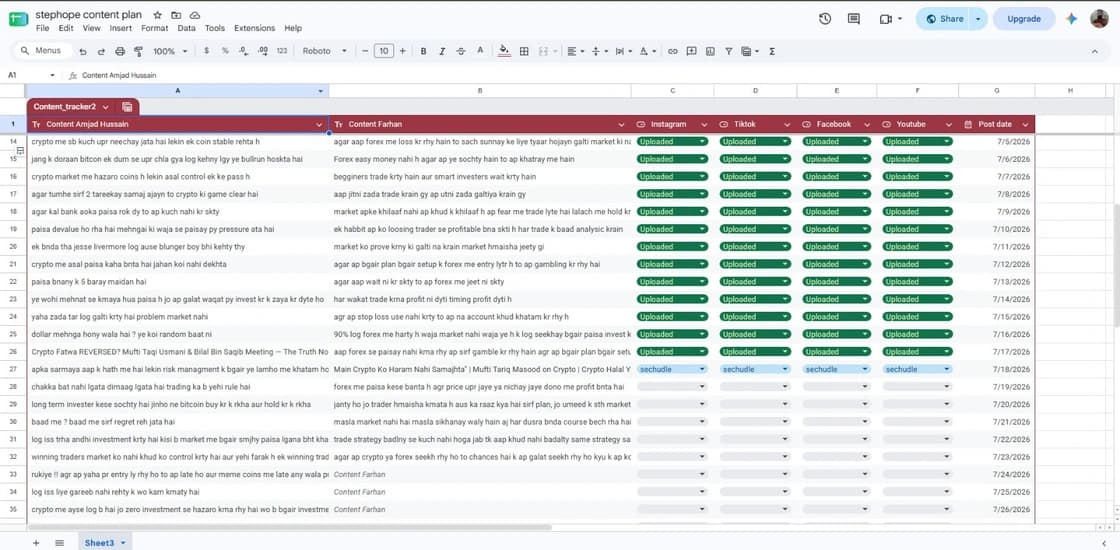Open the text wrapping dropdown

click(623, 51)
